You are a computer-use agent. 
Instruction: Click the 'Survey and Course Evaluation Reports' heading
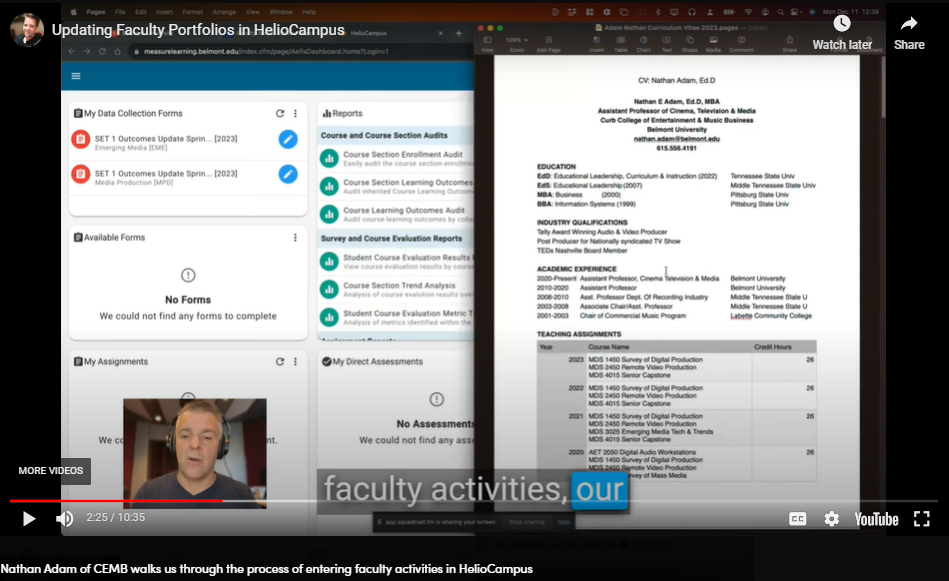tap(391, 238)
